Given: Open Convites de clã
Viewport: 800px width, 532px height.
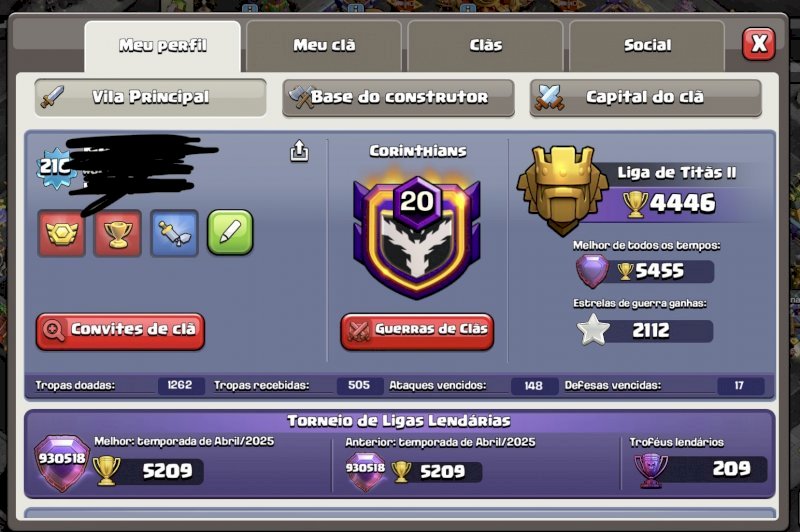Looking at the screenshot, I should (120, 331).
